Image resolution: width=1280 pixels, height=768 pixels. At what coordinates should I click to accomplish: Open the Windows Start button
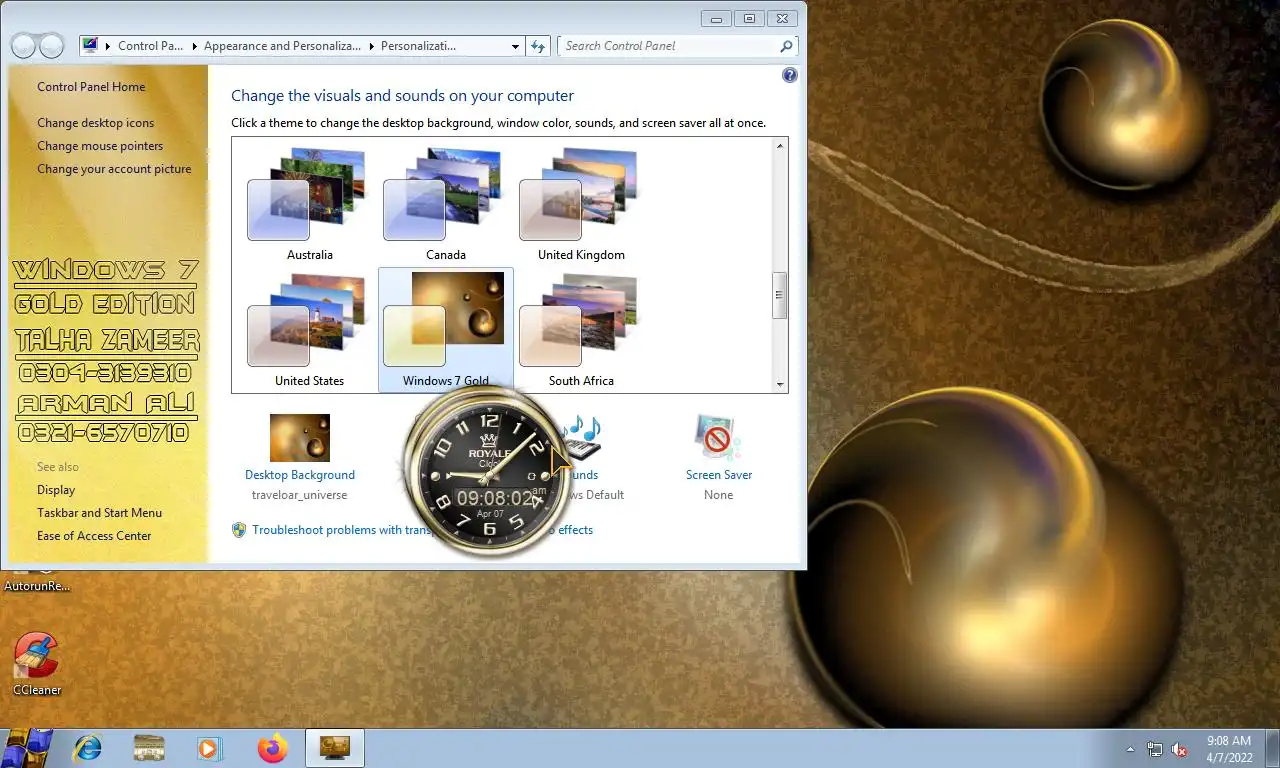pos(27,748)
